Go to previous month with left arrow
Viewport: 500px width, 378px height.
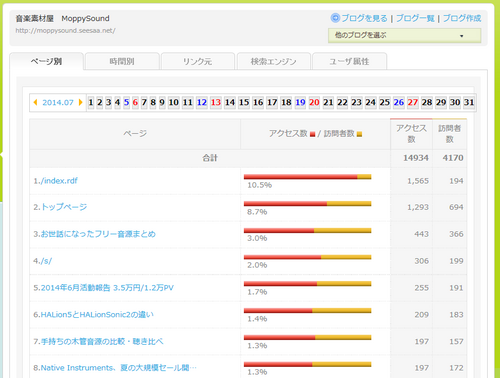35,102
